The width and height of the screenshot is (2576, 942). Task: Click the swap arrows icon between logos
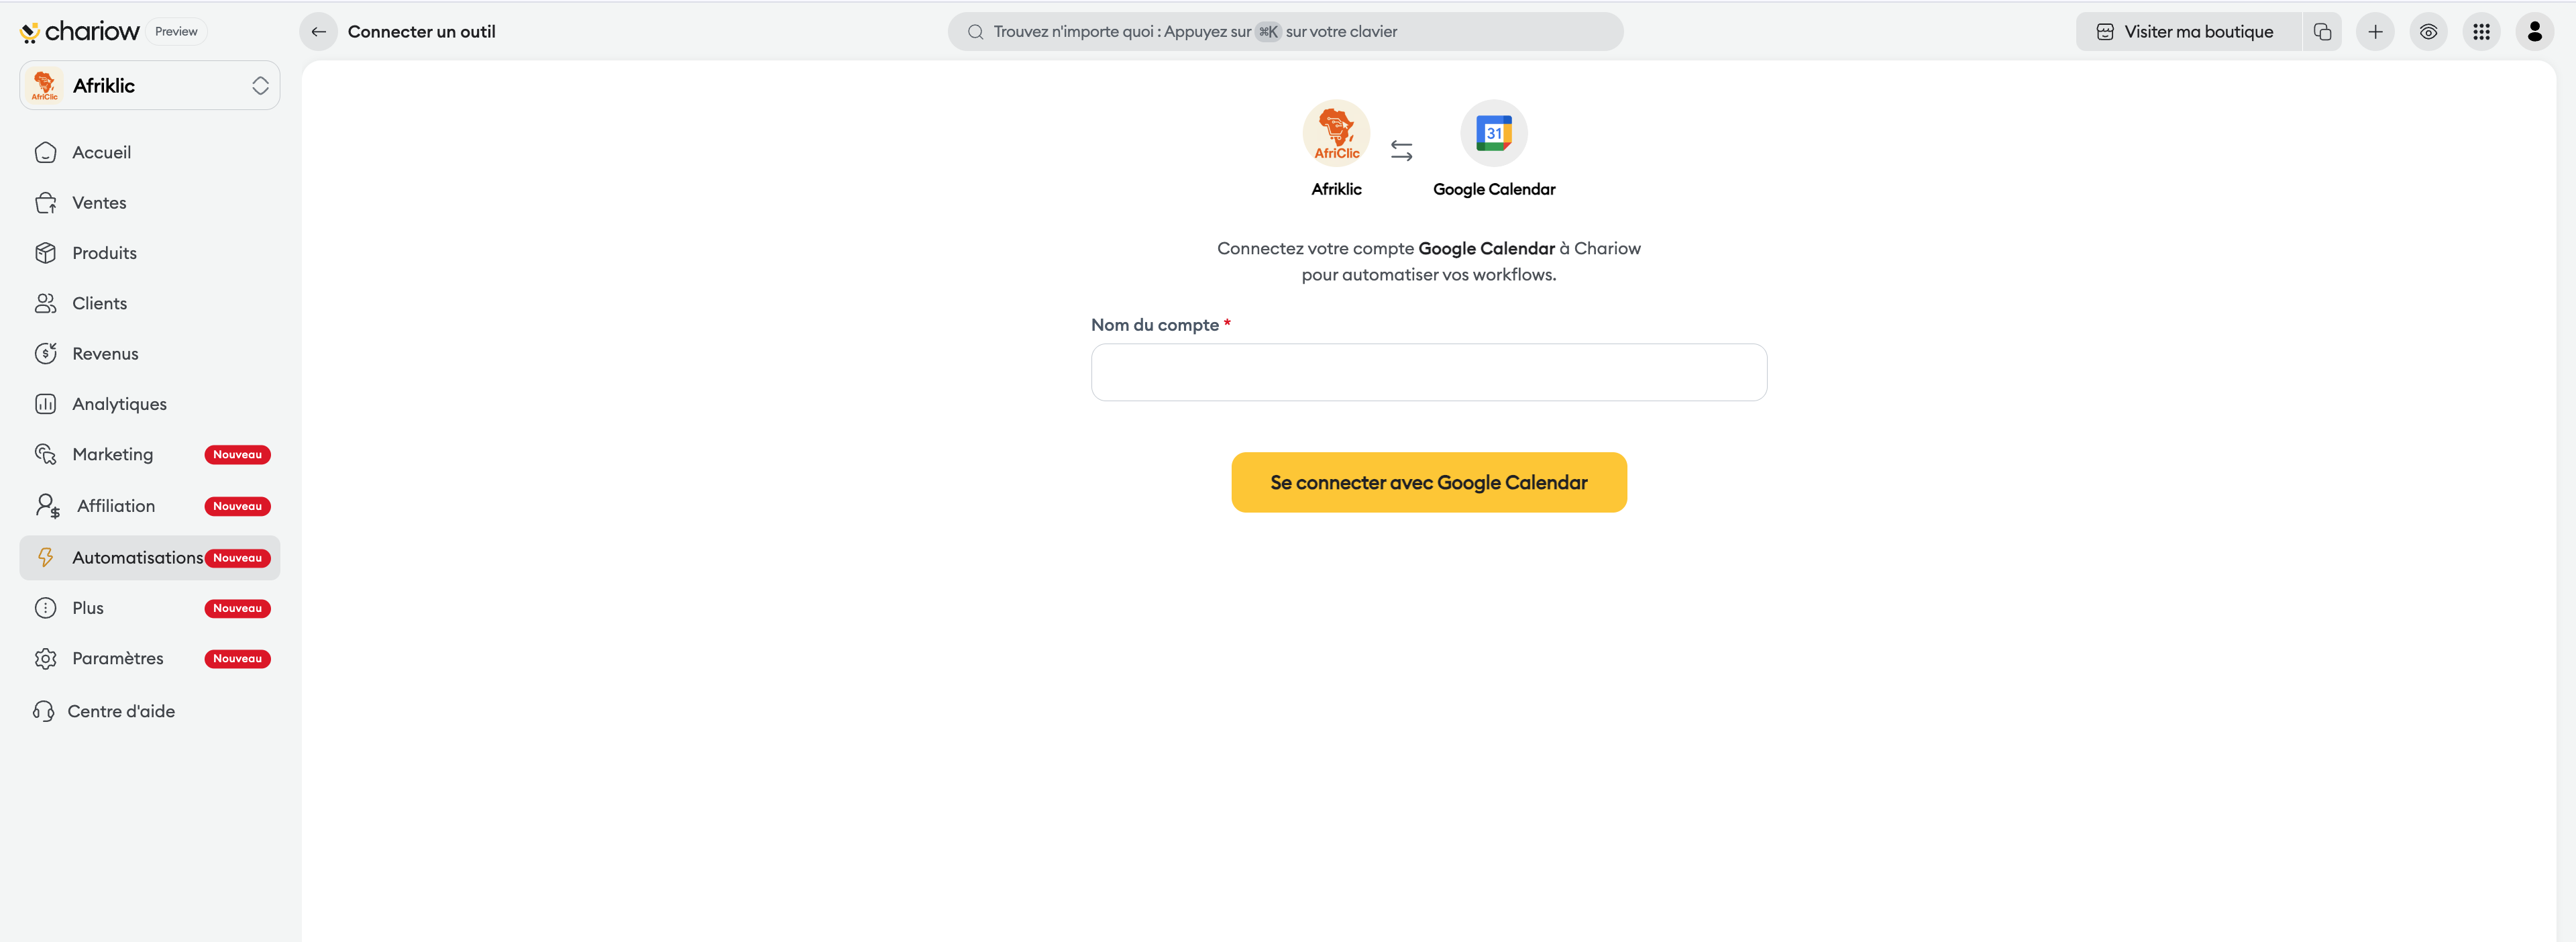[x=1401, y=150]
